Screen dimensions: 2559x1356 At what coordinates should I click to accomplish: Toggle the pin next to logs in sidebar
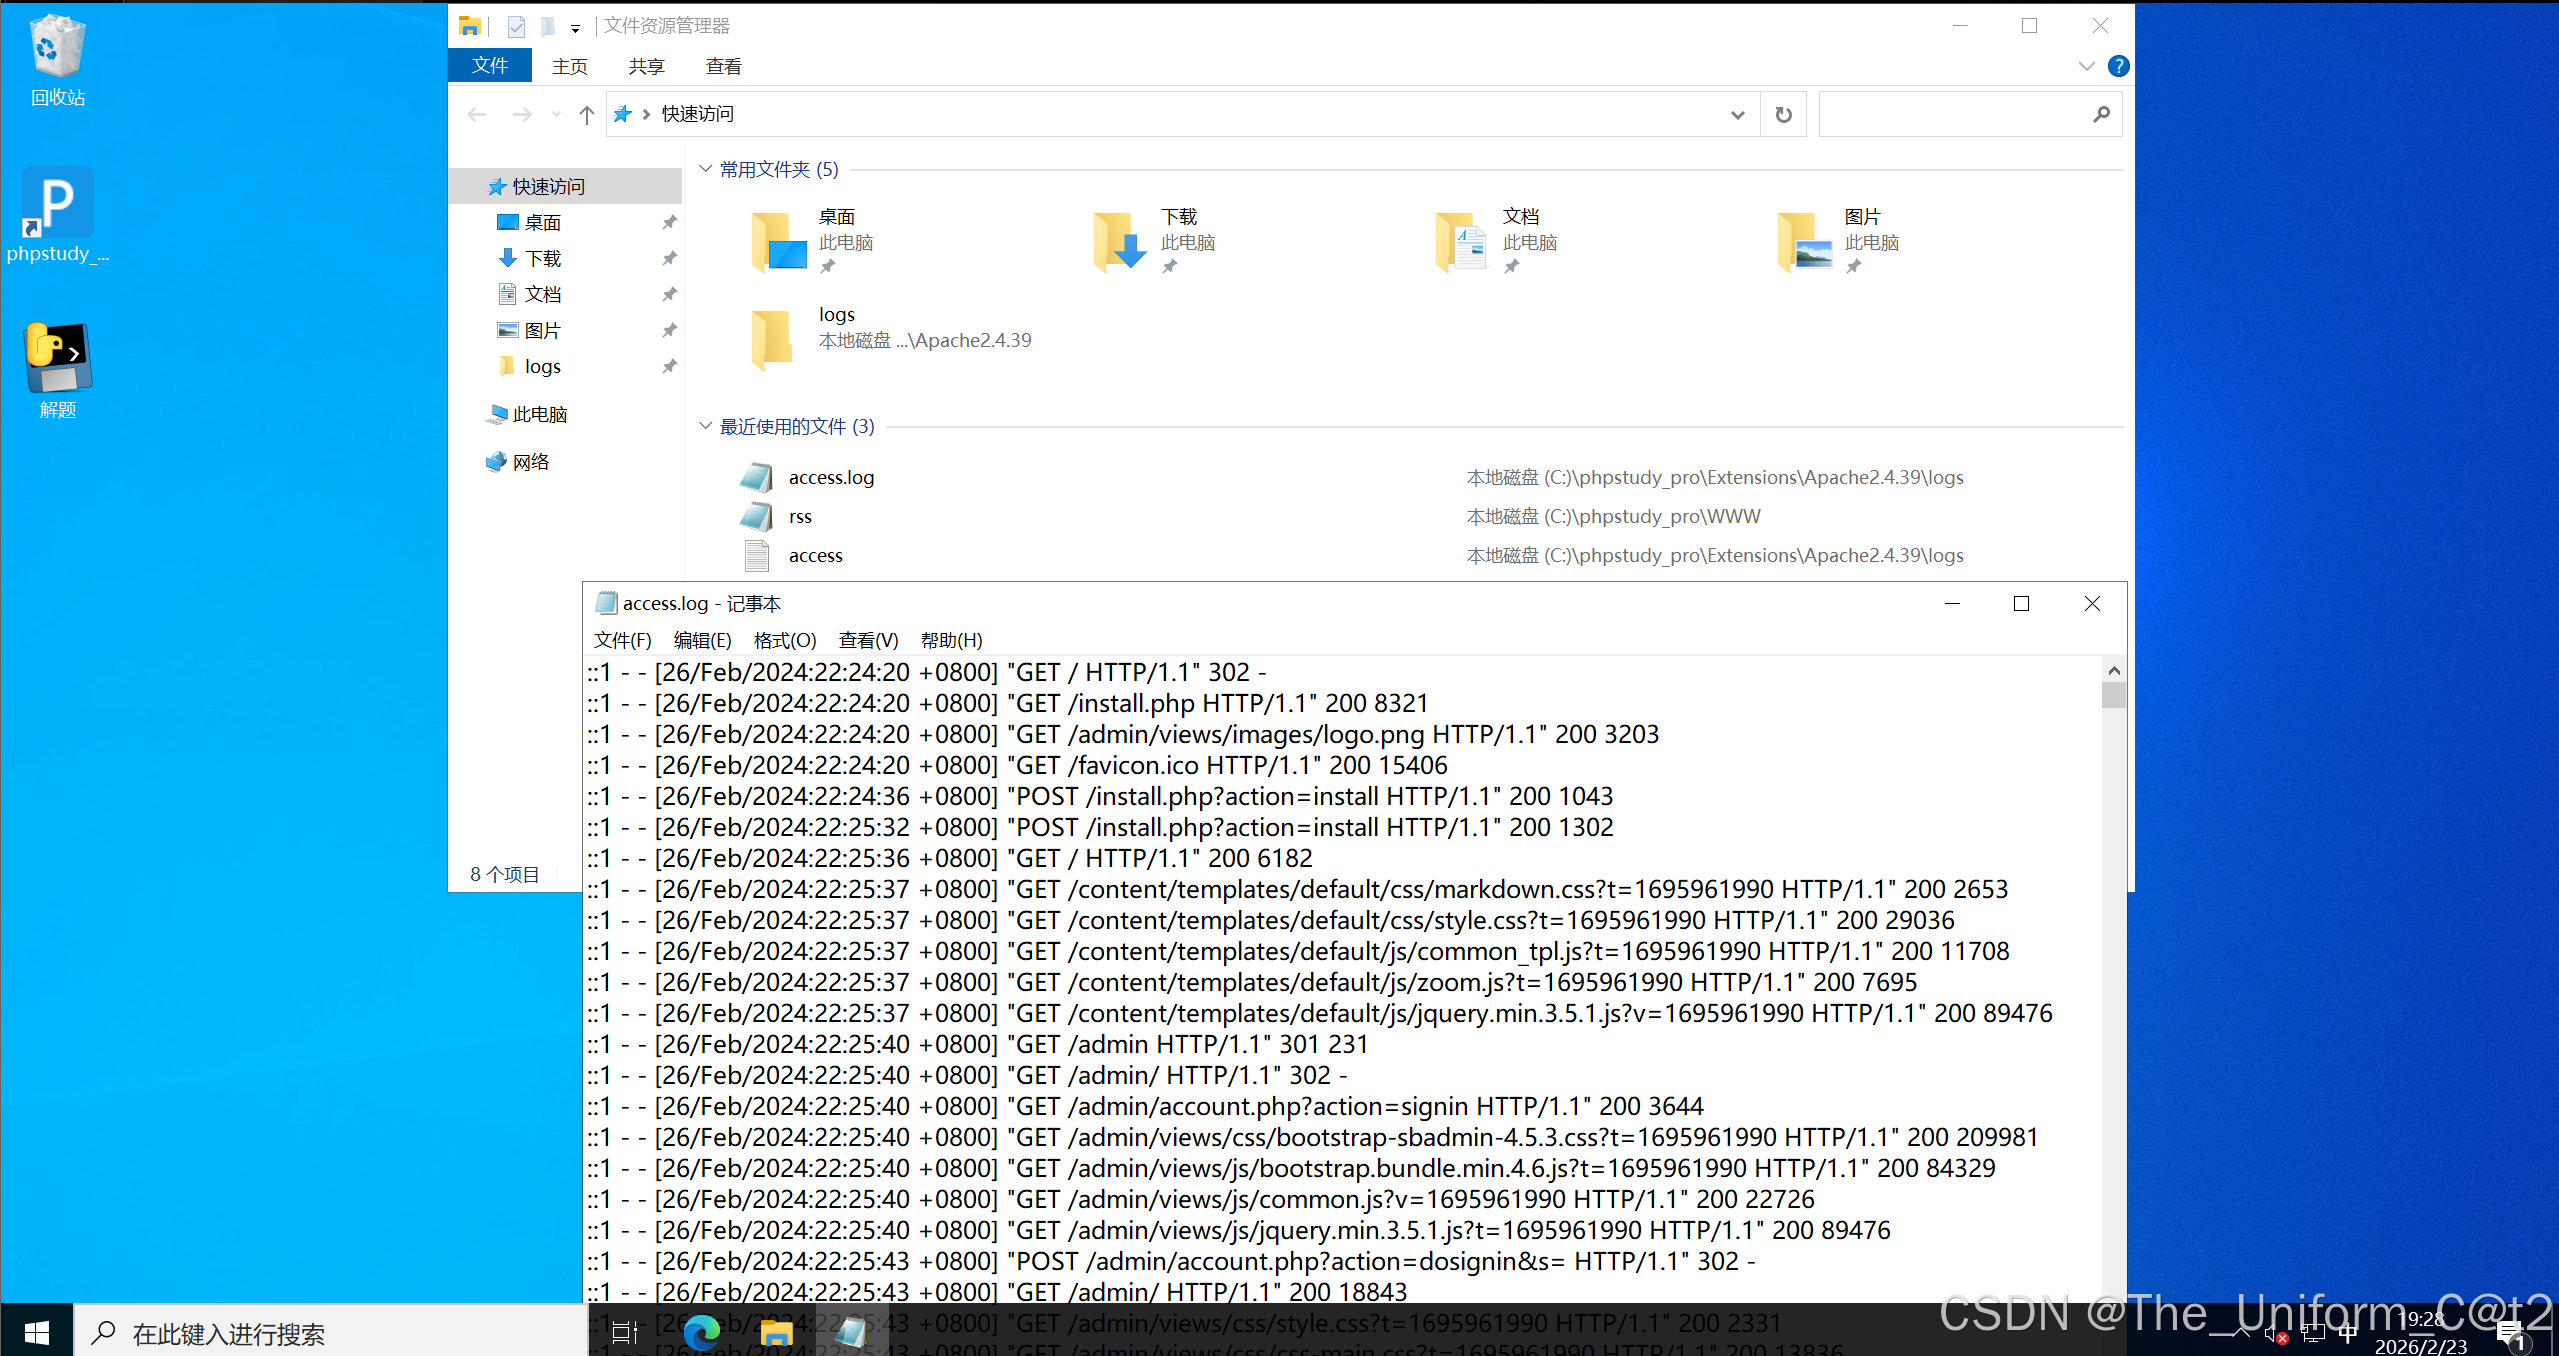pos(669,366)
